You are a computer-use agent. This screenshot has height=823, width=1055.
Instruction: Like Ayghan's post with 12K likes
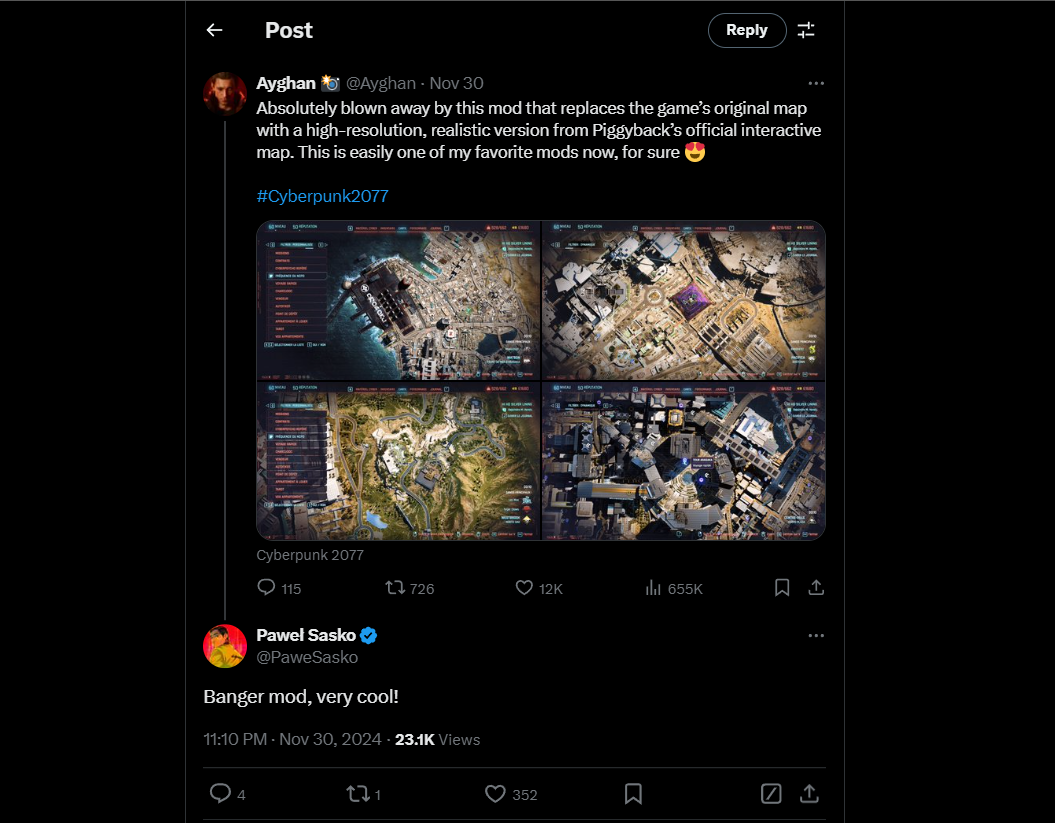pos(524,588)
